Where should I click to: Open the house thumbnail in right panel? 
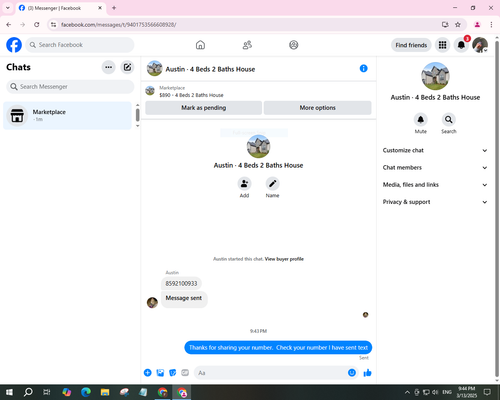[435, 76]
